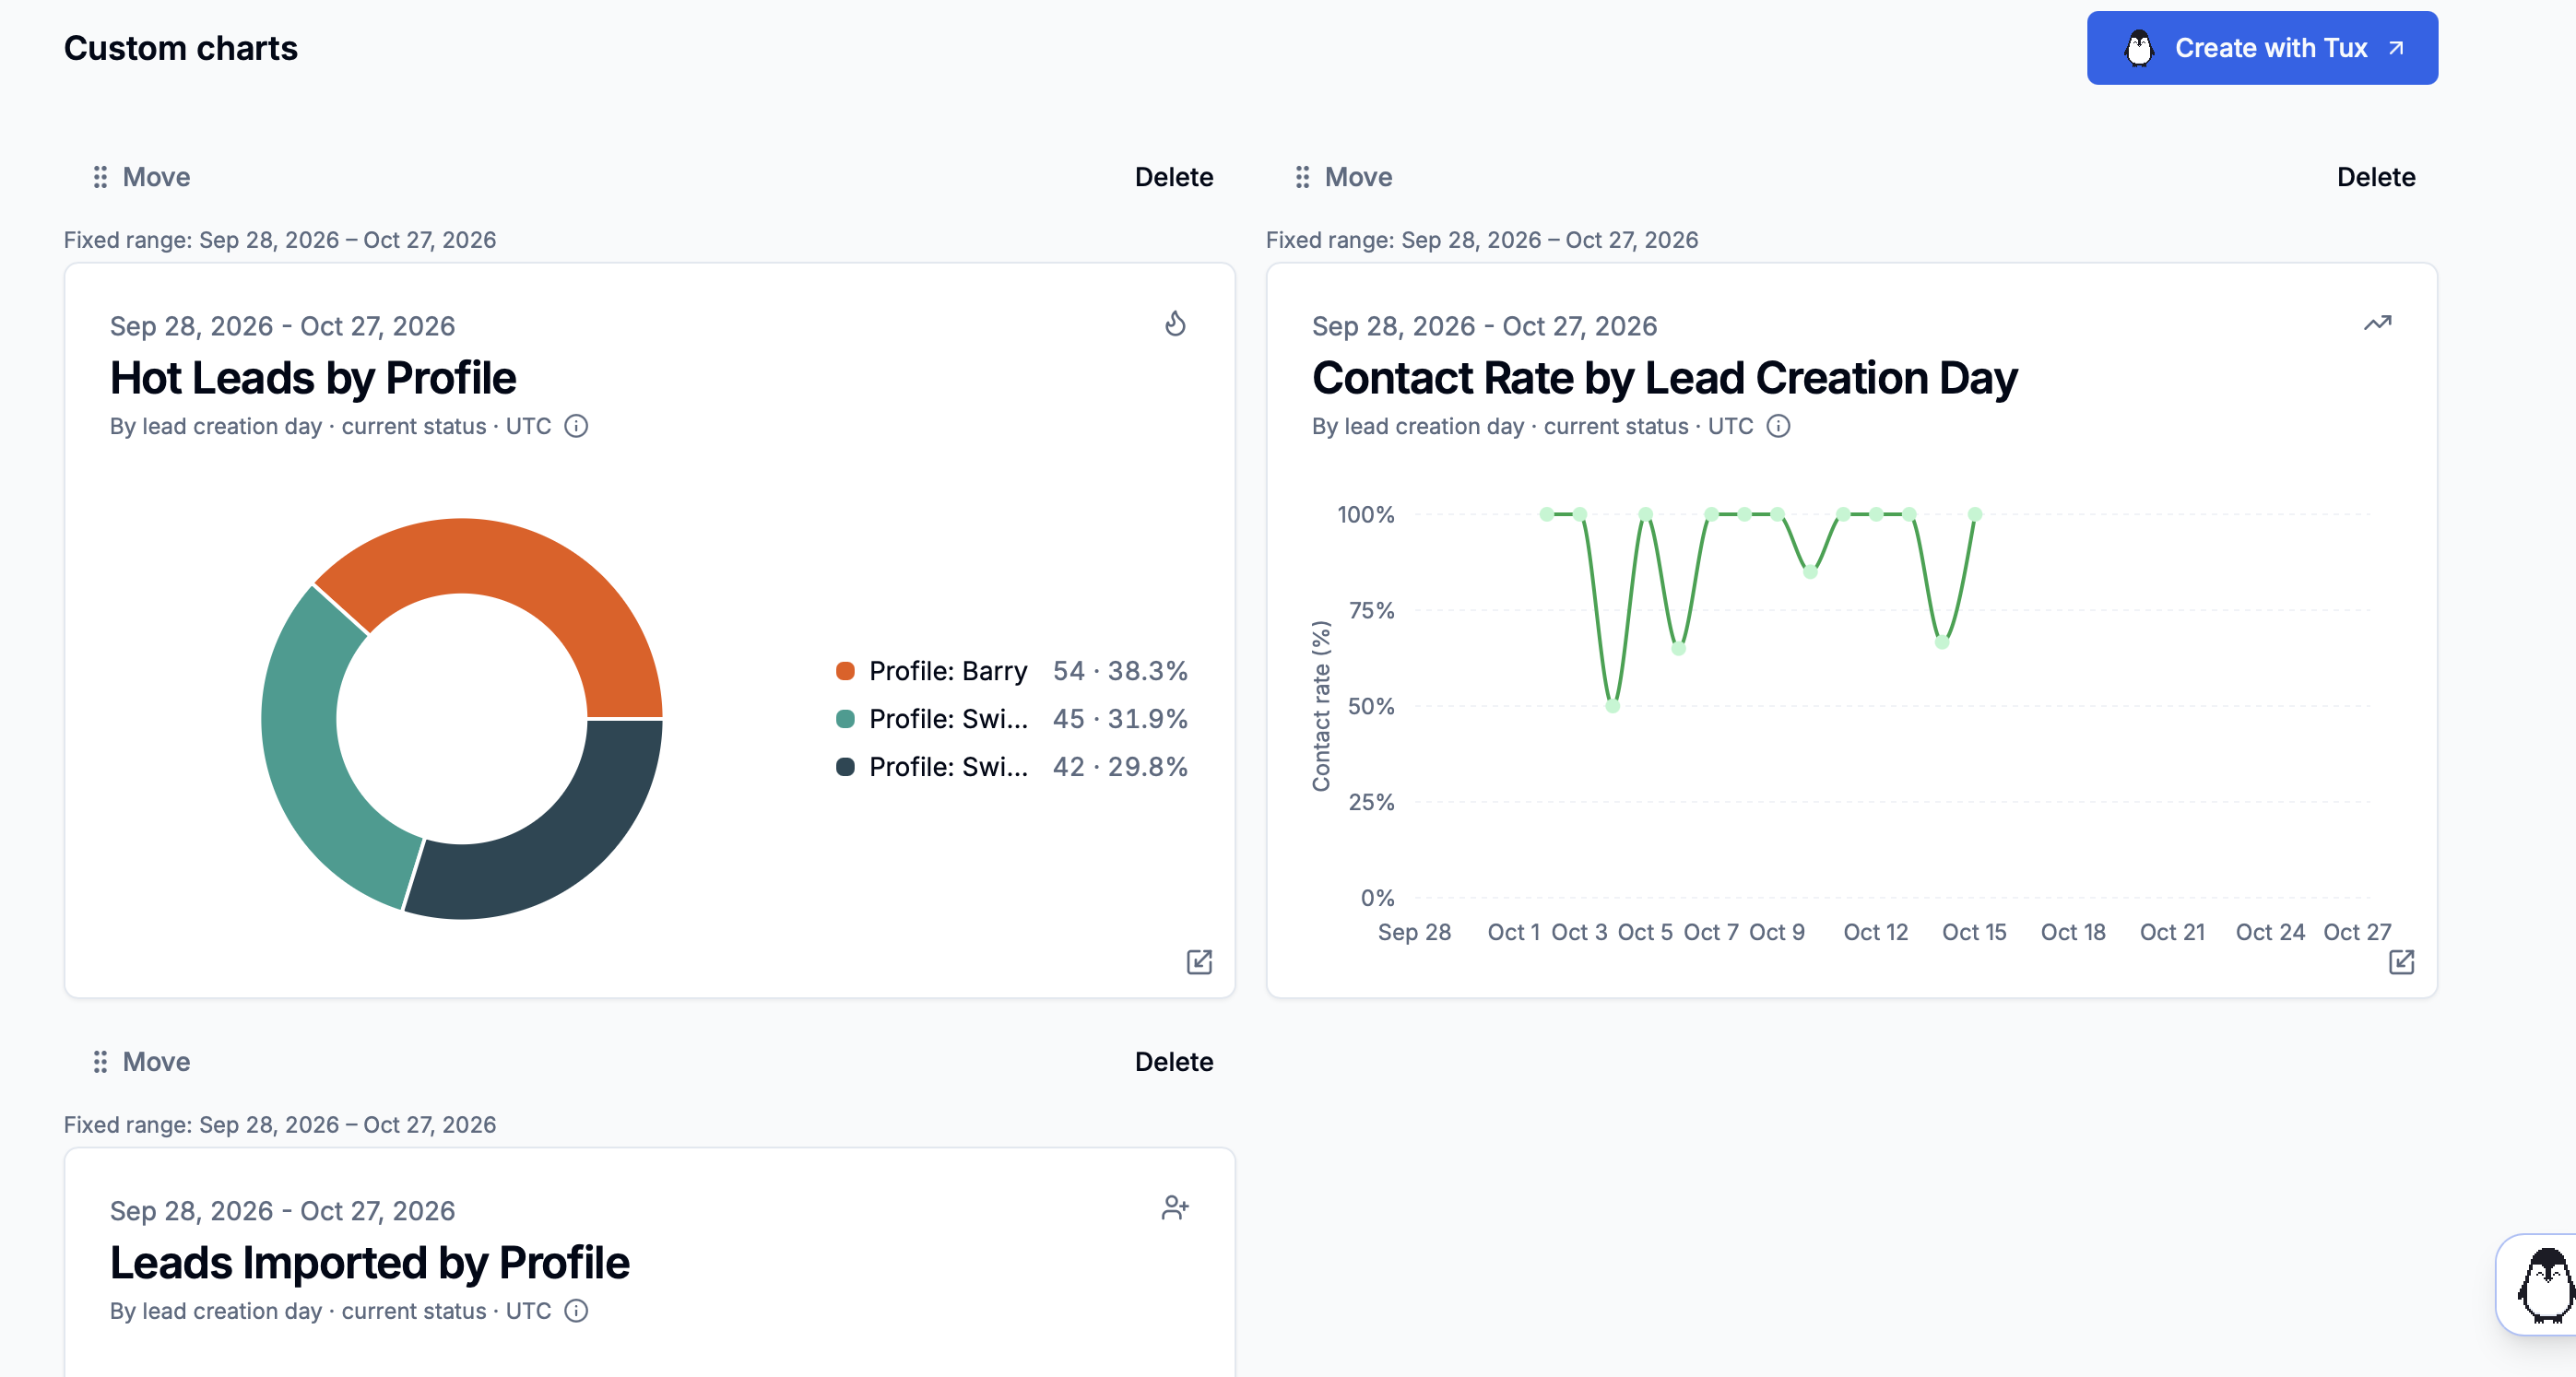Click the penguin icon in Create with Tux

(x=2139, y=48)
